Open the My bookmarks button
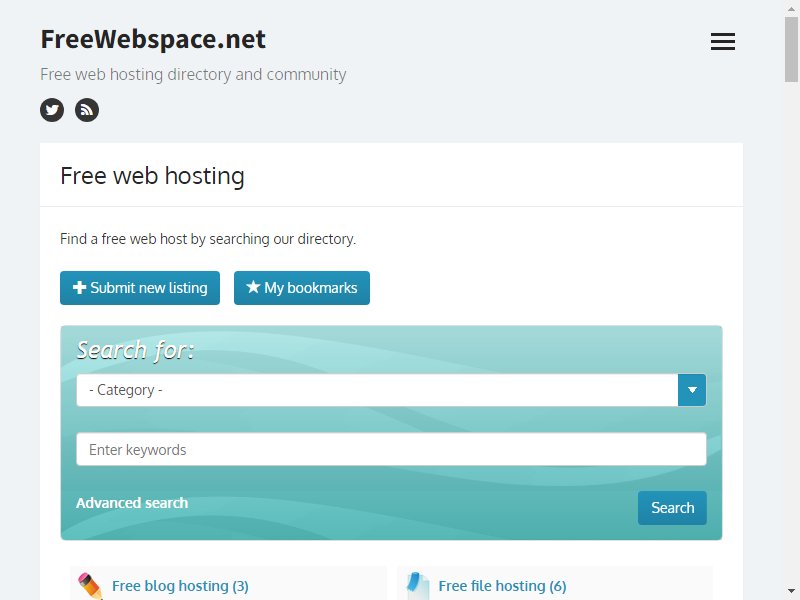The image size is (800, 600). pyautogui.click(x=302, y=288)
